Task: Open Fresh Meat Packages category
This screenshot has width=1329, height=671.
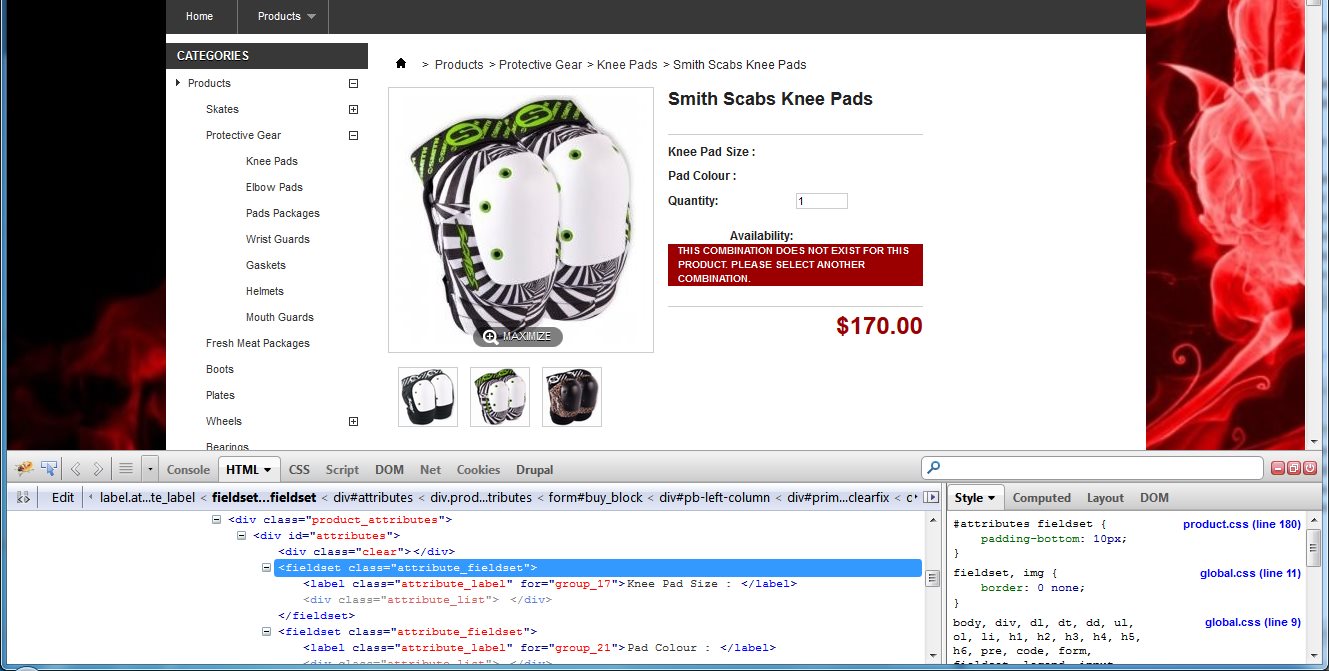Action: coord(258,343)
